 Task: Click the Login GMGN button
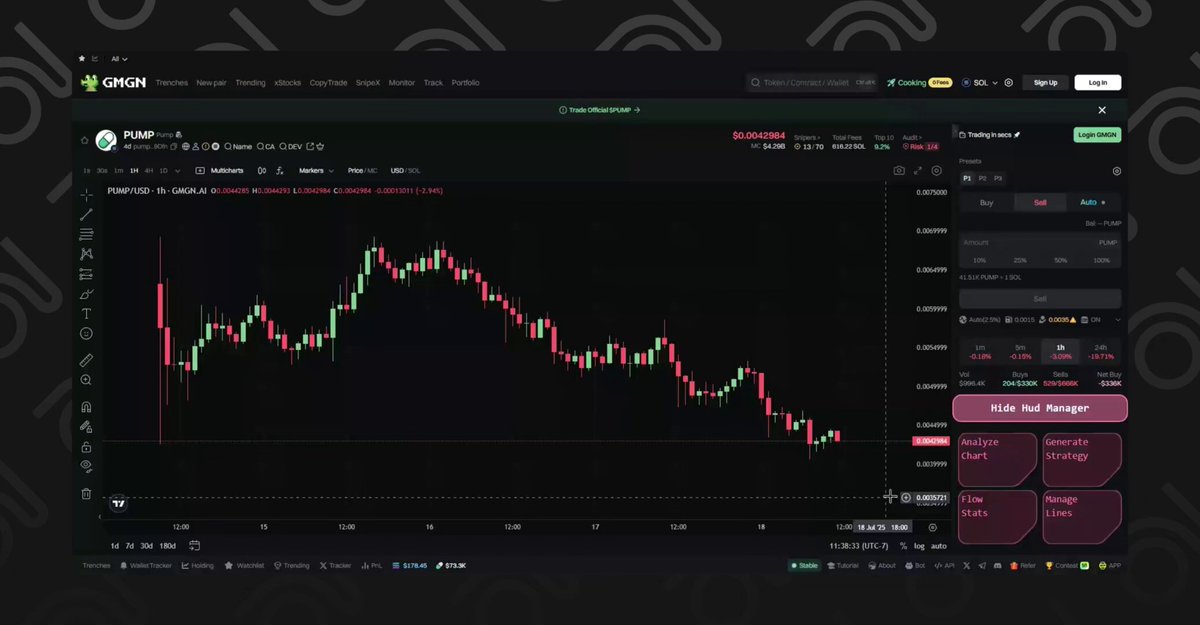tap(1098, 135)
